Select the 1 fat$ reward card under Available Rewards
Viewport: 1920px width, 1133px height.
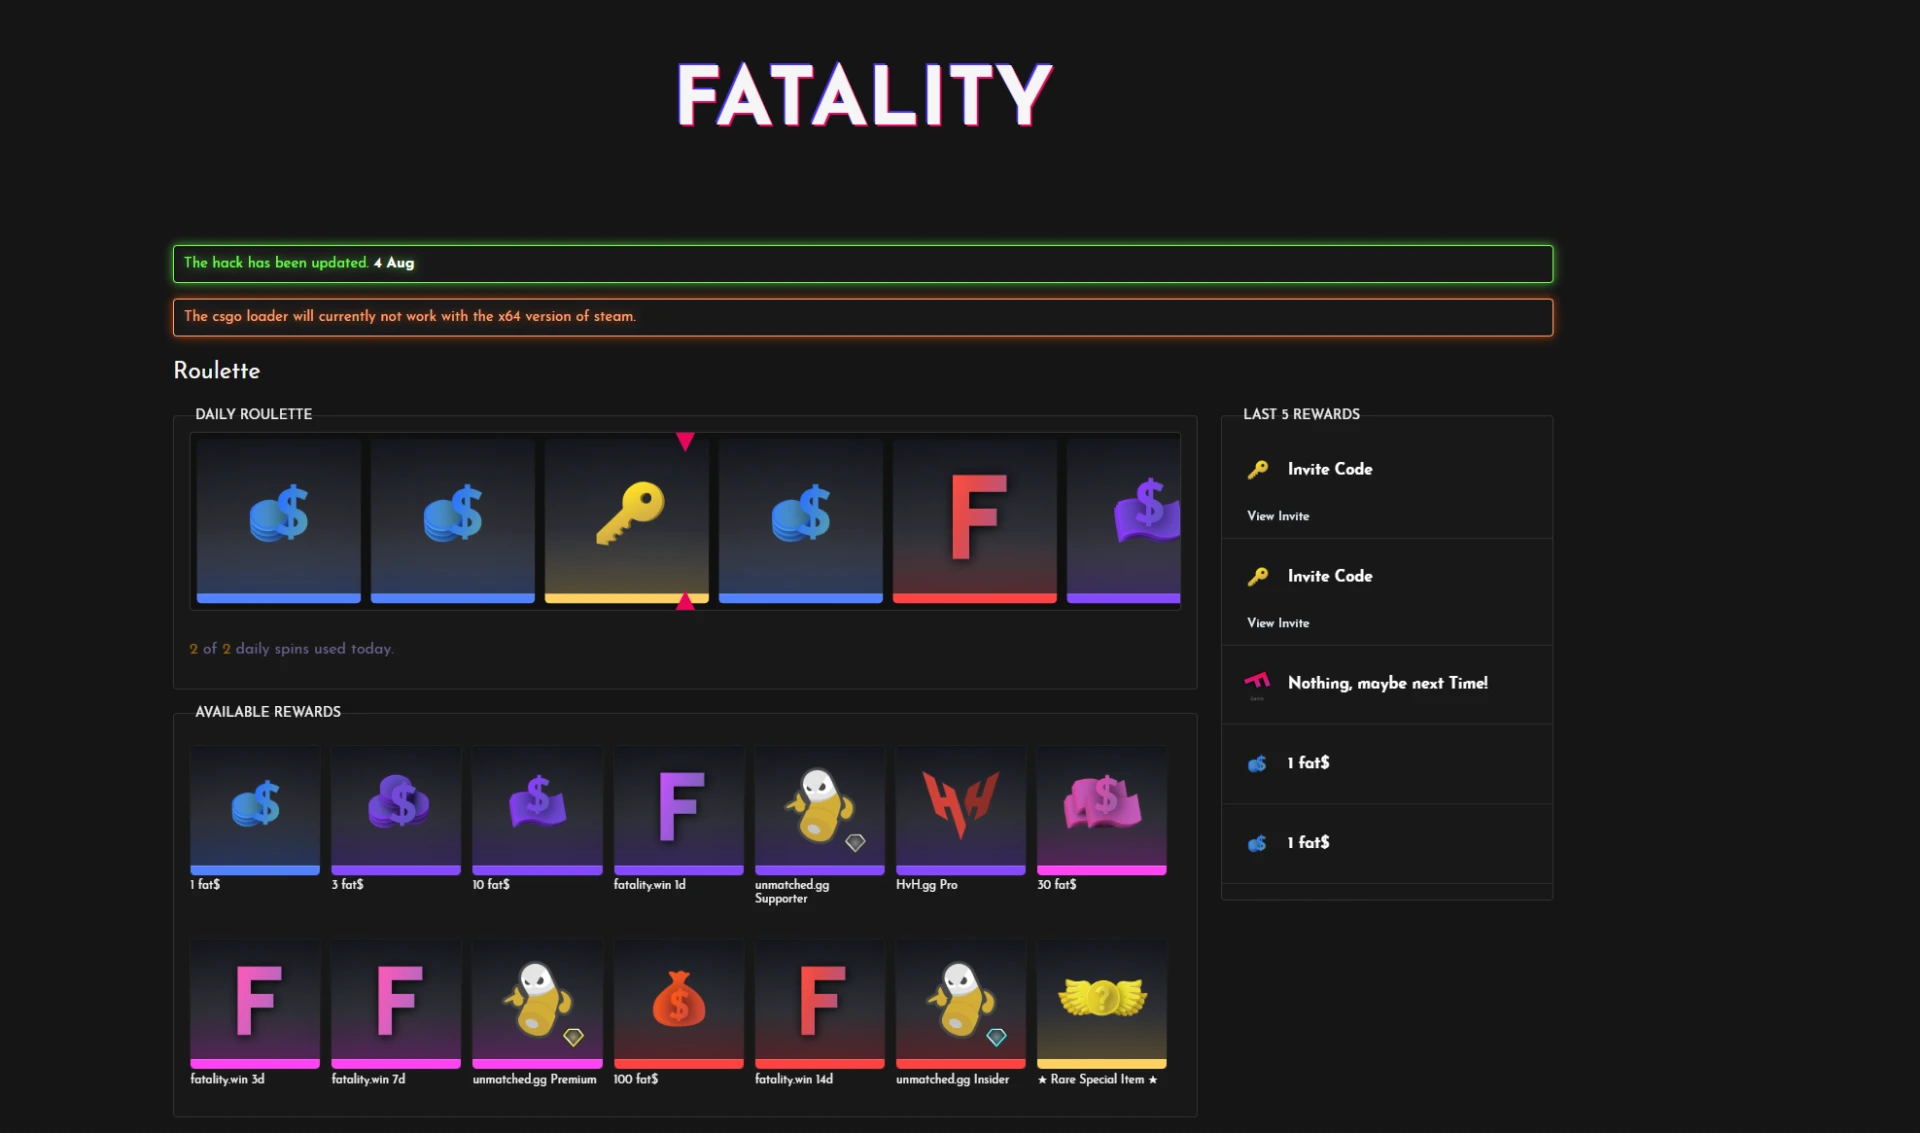pos(255,810)
